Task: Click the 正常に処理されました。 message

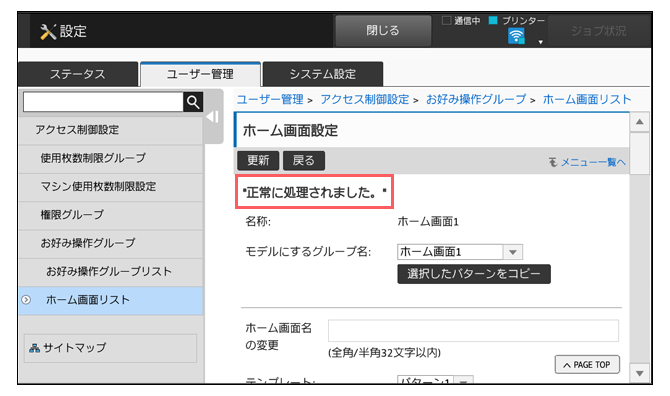Action: tap(314, 192)
